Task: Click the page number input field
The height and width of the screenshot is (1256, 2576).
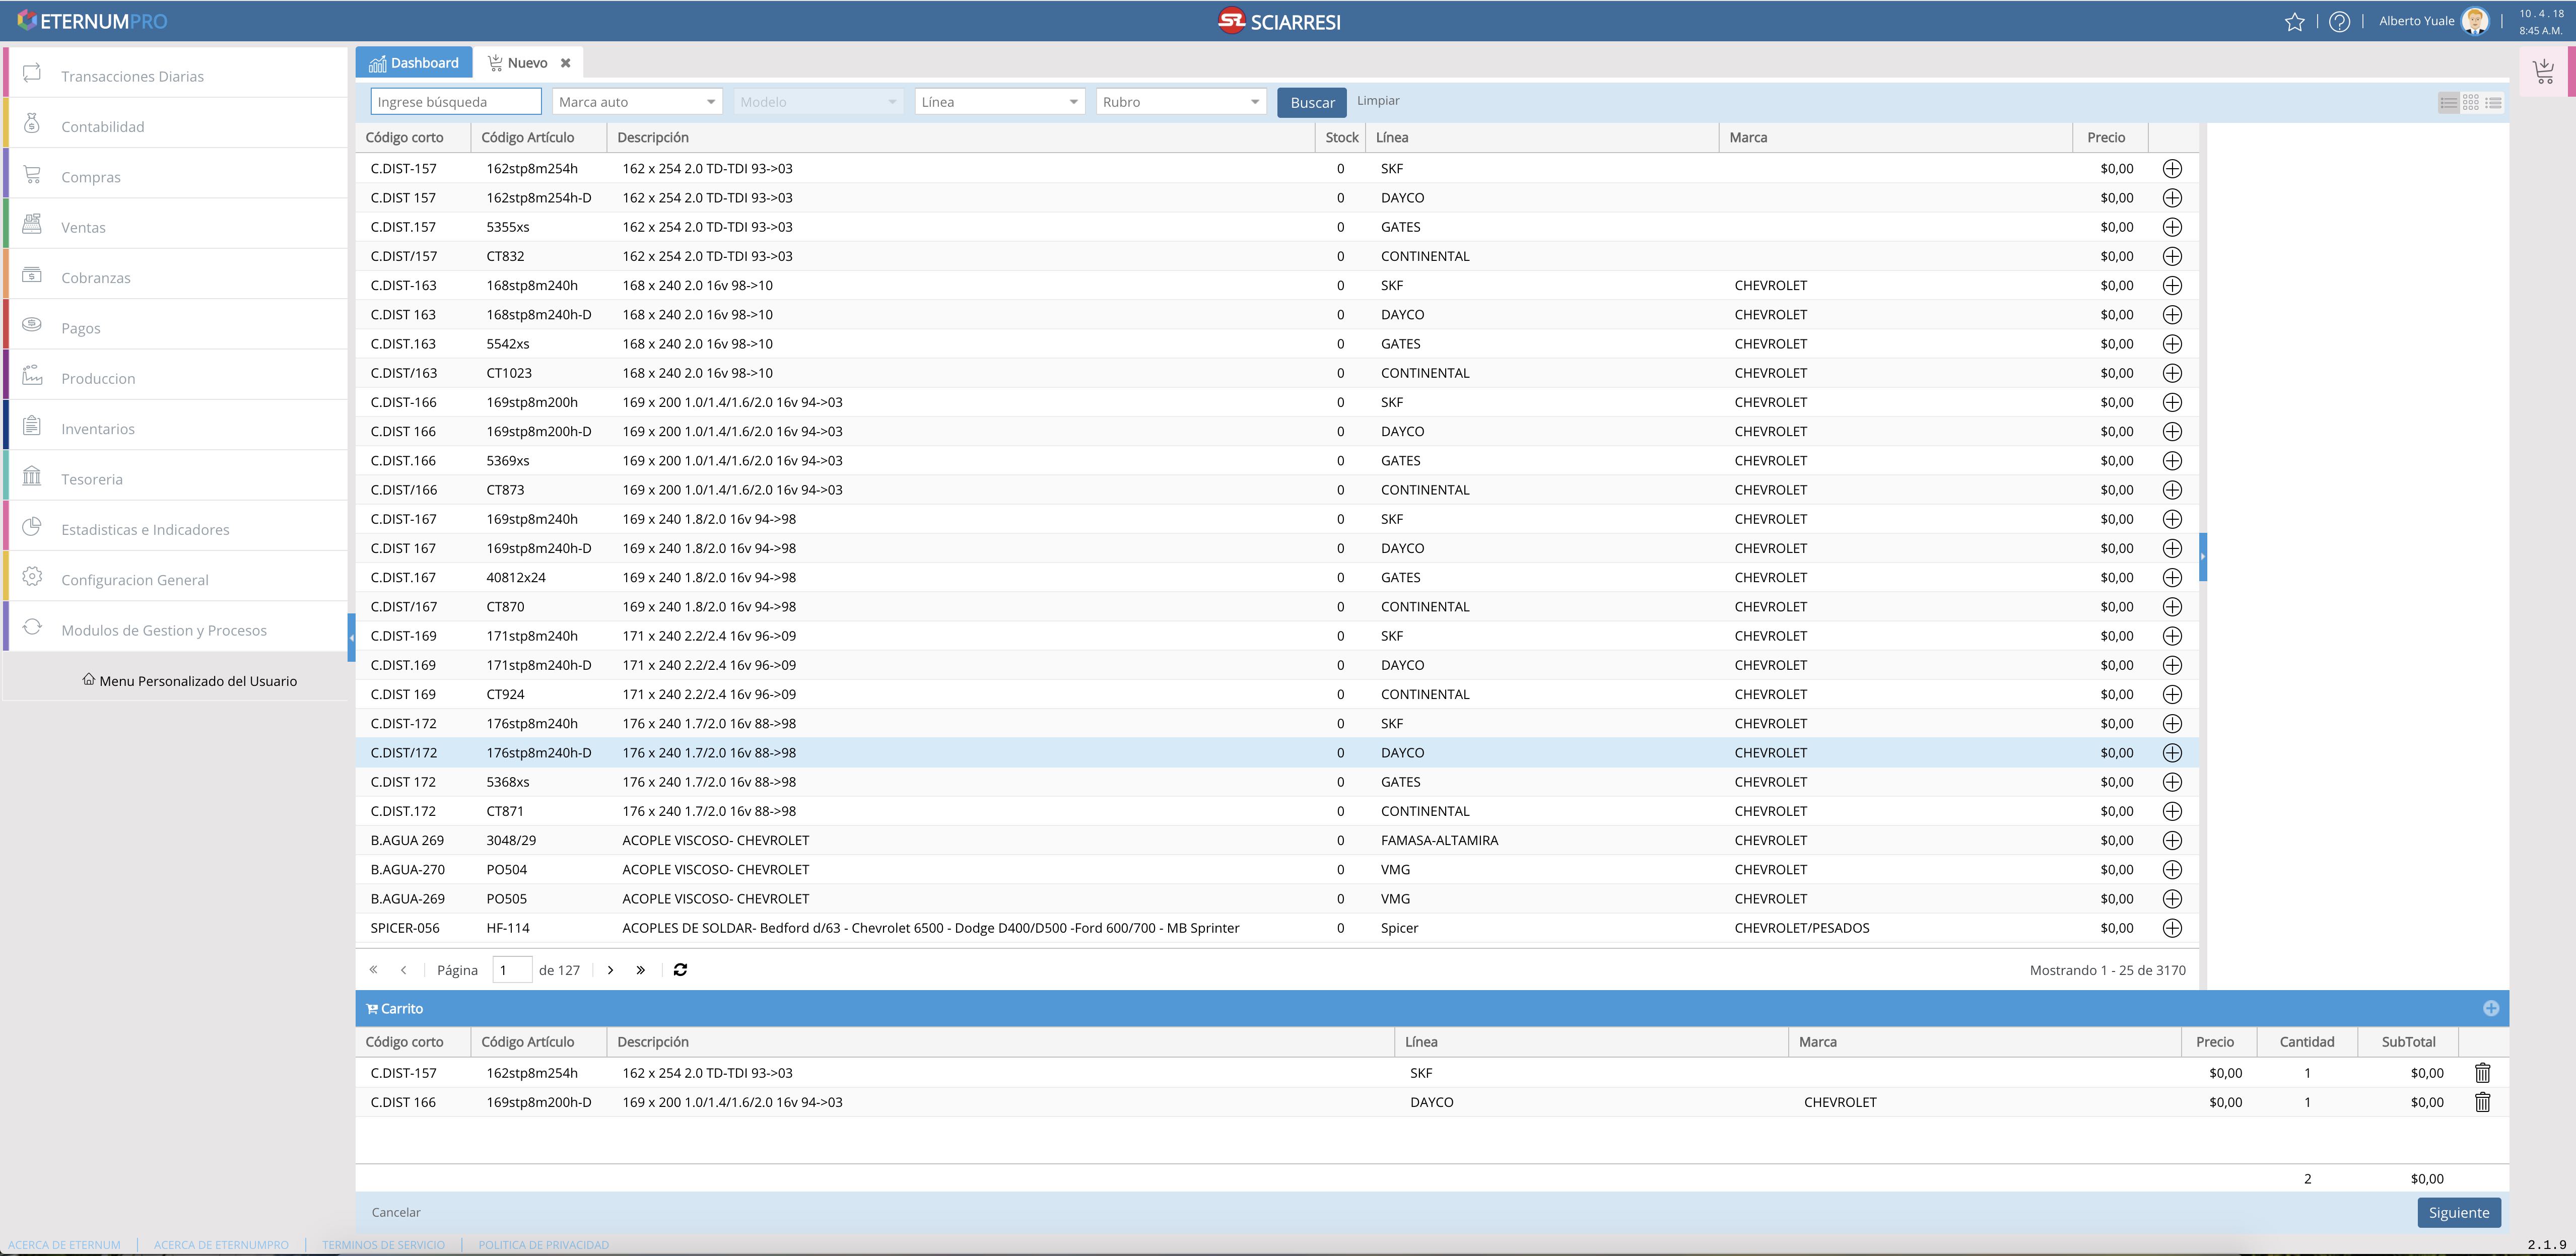Action: (512, 970)
